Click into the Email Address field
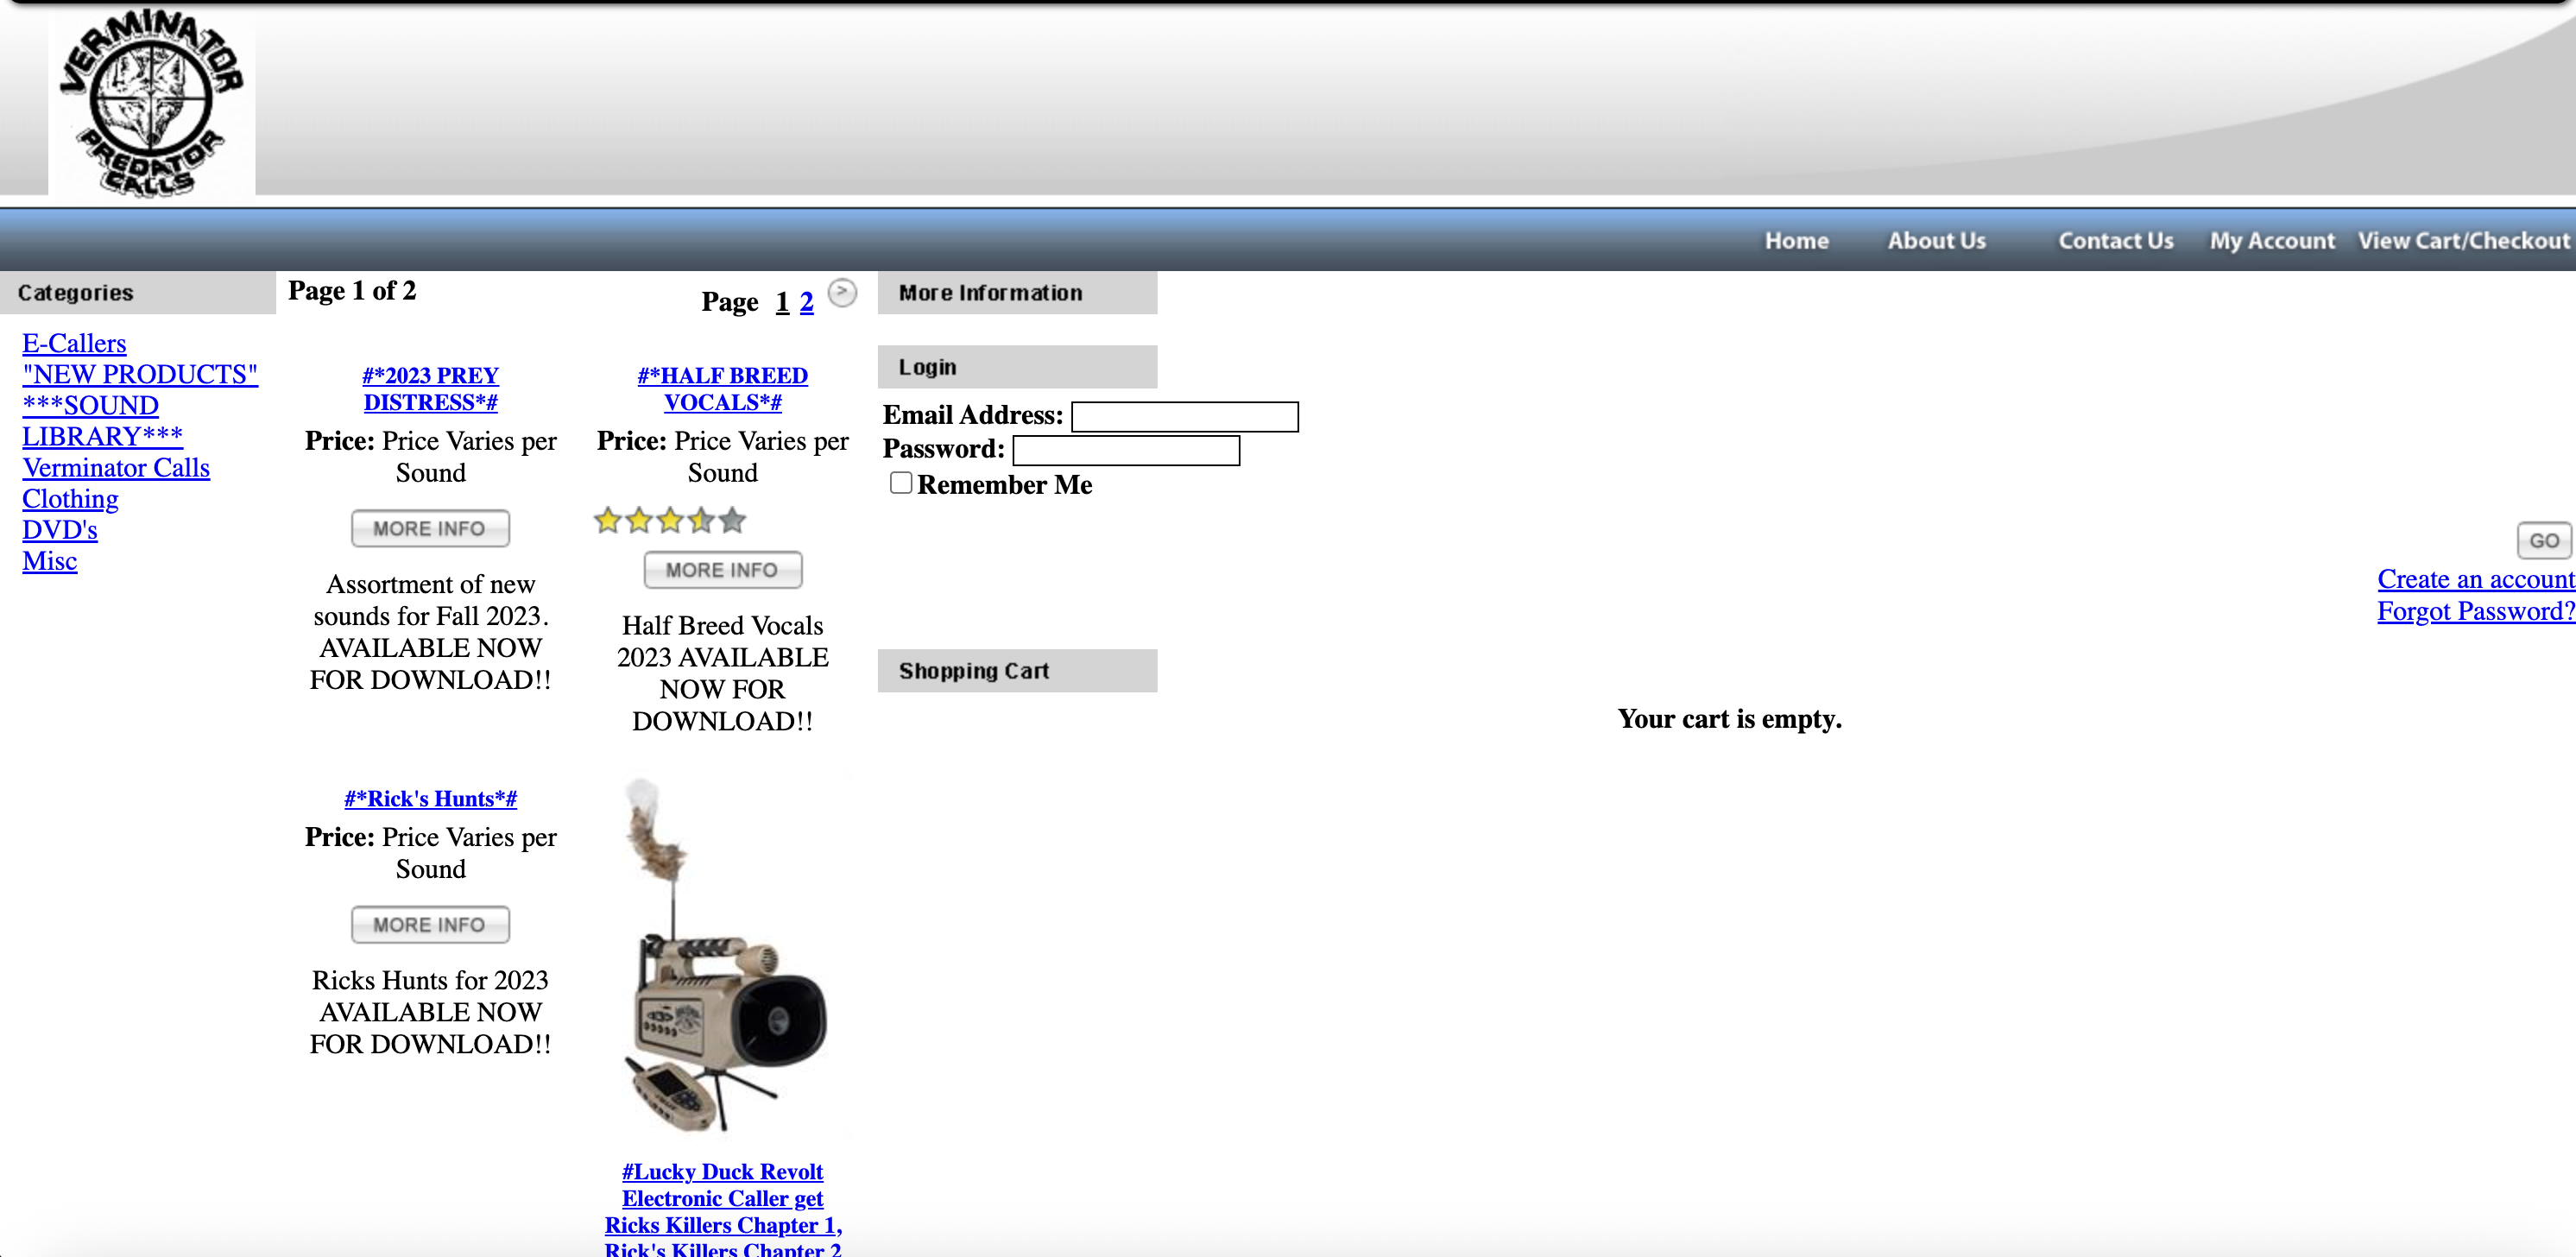 tap(1184, 417)
